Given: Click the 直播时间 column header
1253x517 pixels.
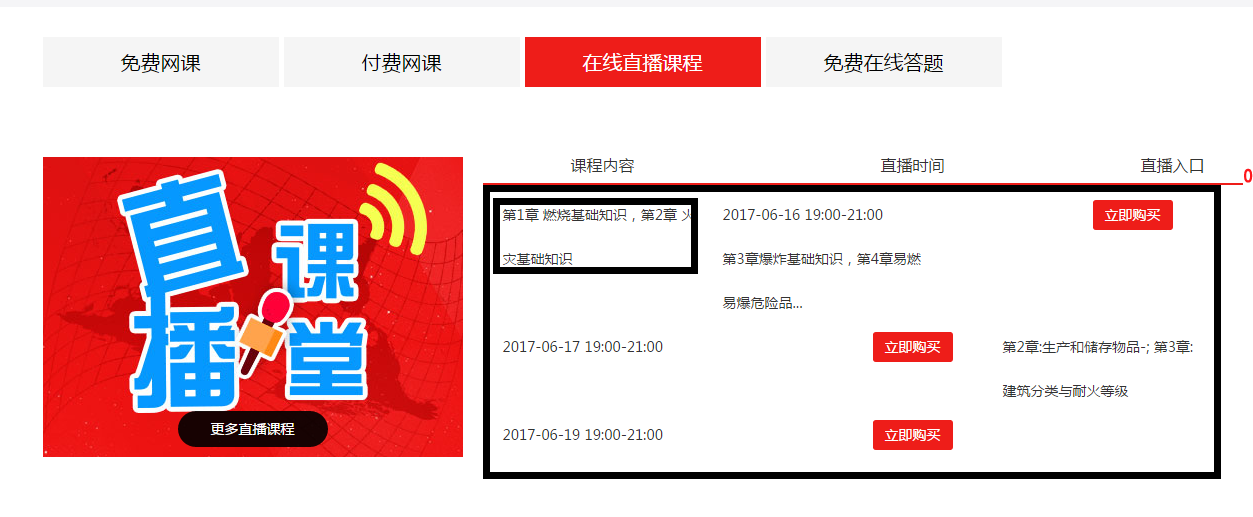Looking at the screenshot, I should pyautogui.click(x=912, y=166).
